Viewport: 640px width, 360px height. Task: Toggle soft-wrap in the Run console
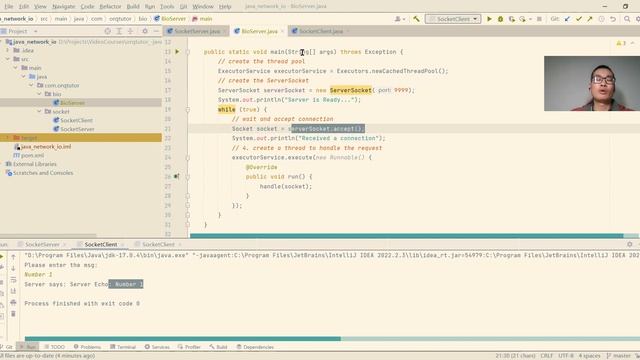pyautogui.click(x=13, y=280)
